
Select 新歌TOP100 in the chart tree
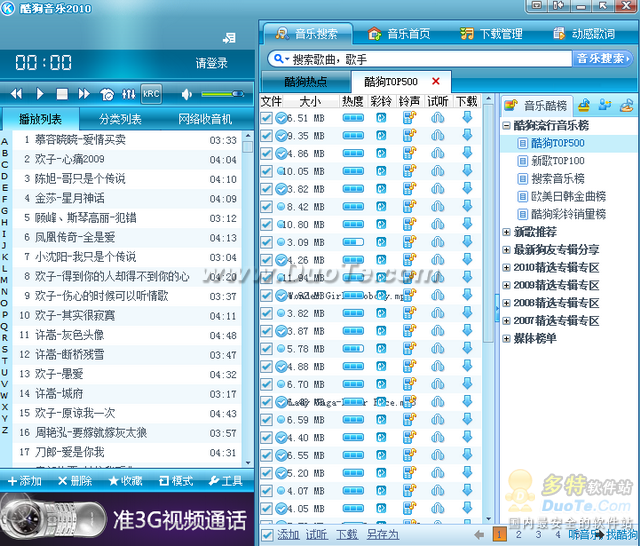click(558, 161)
